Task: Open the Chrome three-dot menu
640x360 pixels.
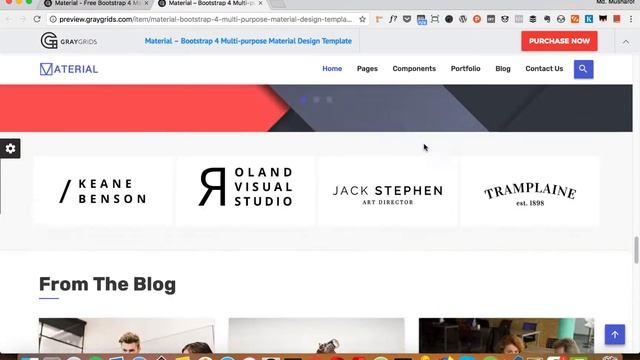Action: [631, 19]
